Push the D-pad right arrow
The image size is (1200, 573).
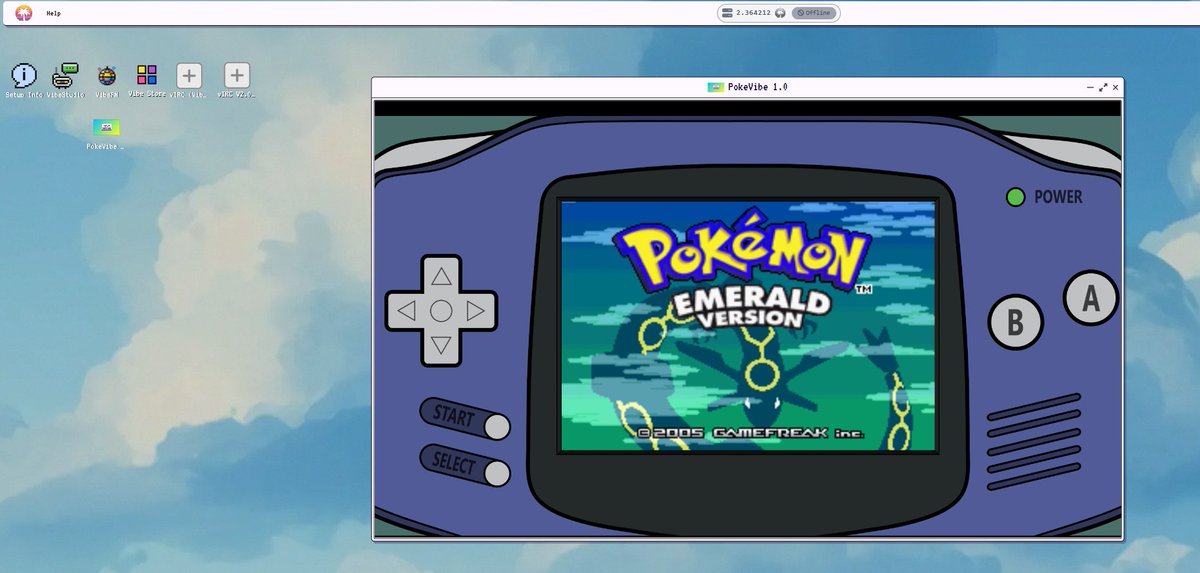point(476,311)
